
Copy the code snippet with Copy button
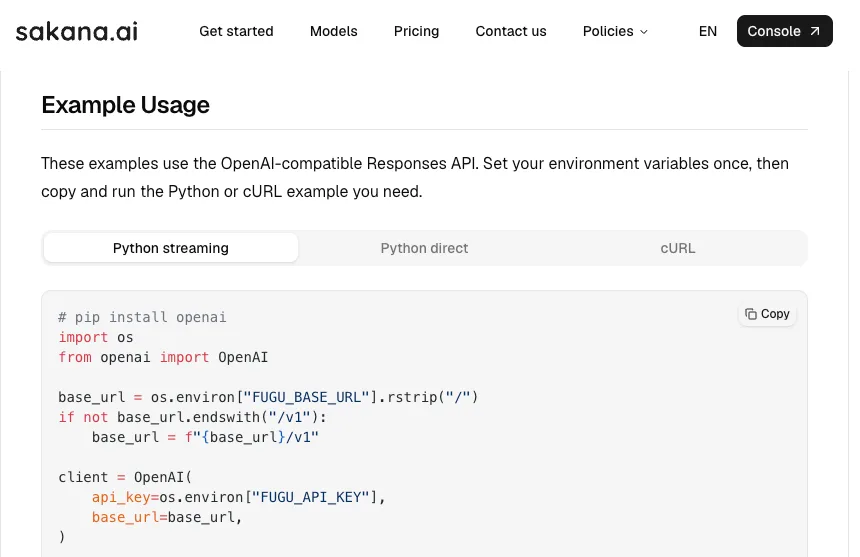pos(767,314)
